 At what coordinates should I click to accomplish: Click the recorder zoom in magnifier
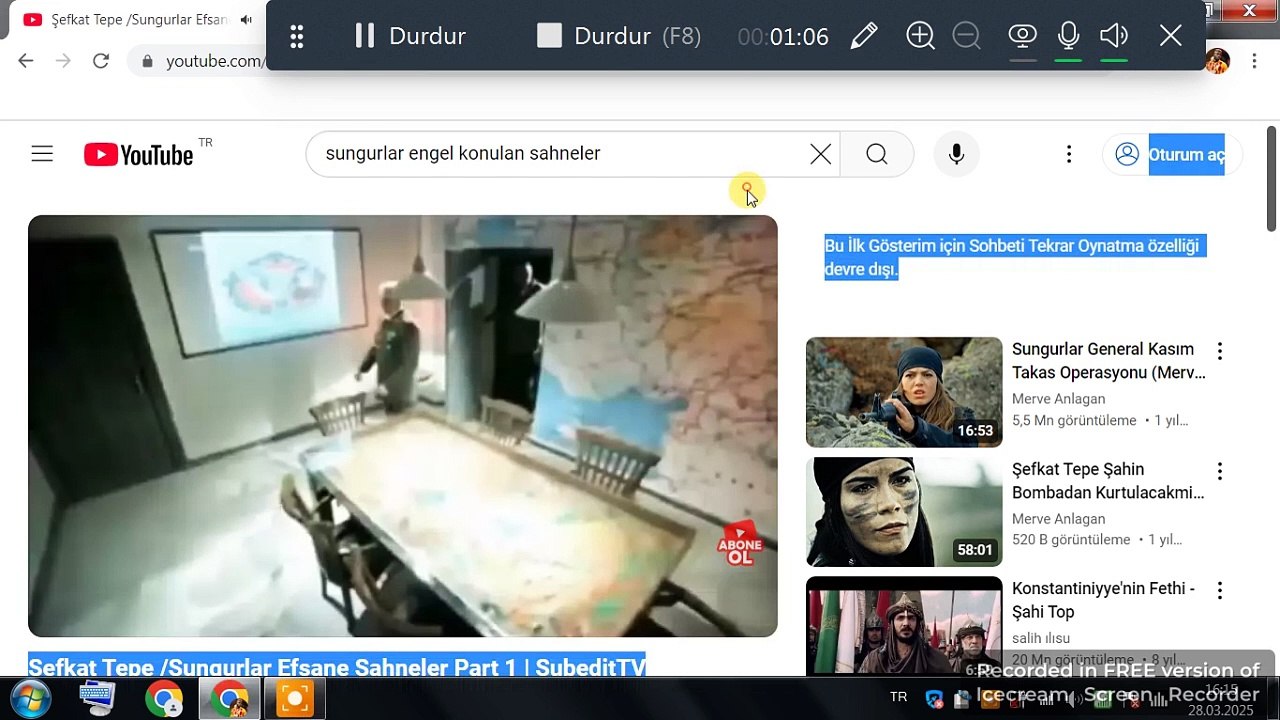920,36
